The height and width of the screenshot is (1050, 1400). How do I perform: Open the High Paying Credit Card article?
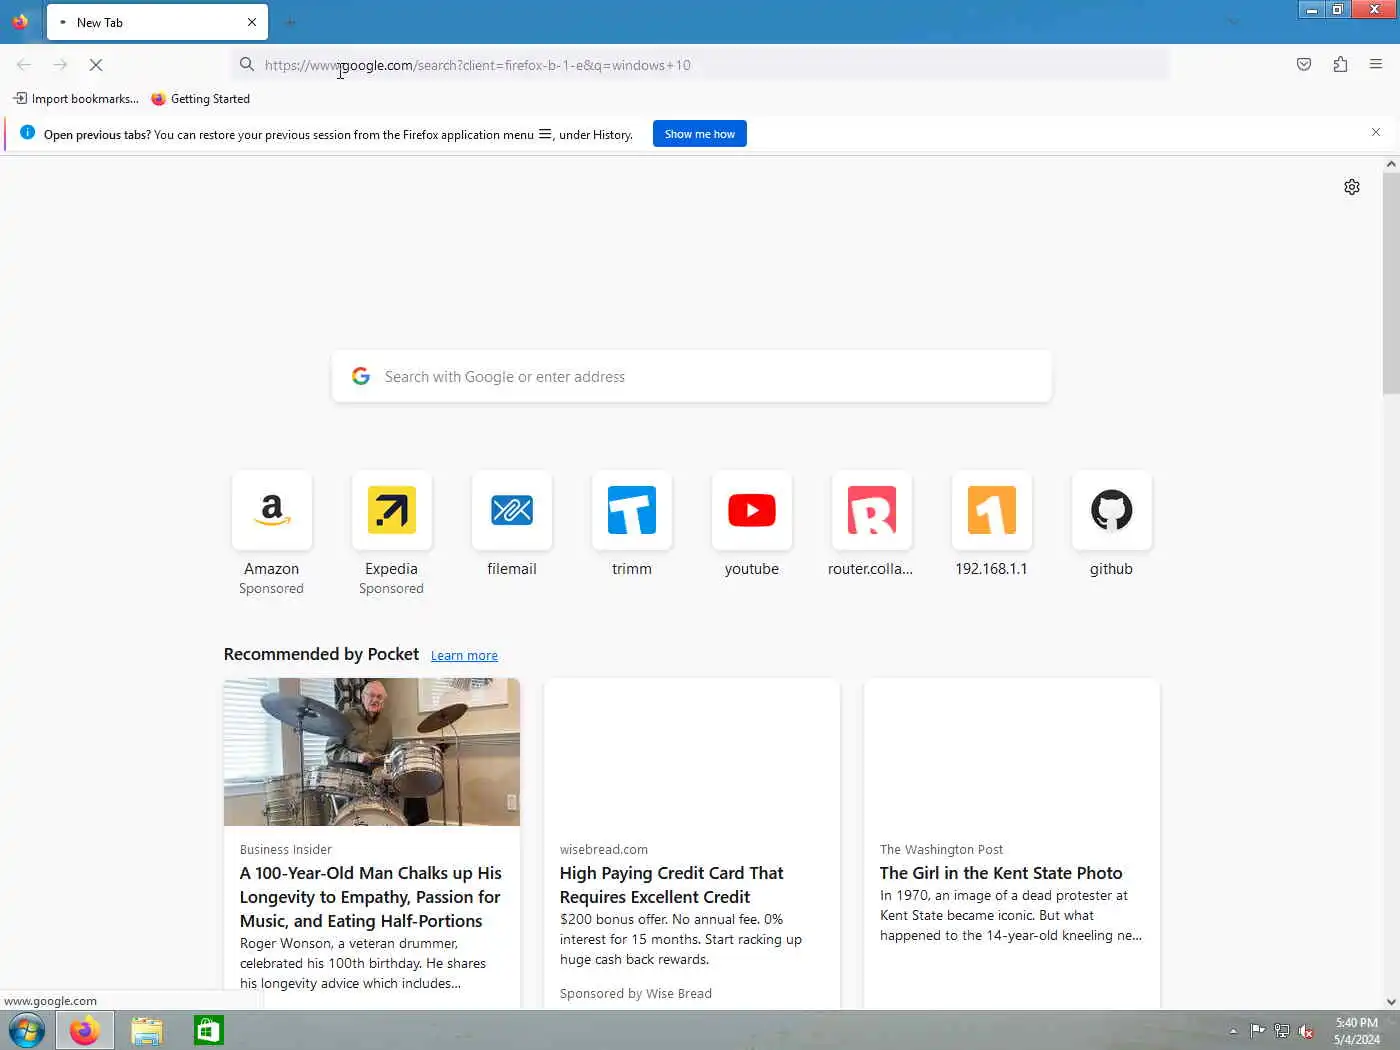point(692,844)
